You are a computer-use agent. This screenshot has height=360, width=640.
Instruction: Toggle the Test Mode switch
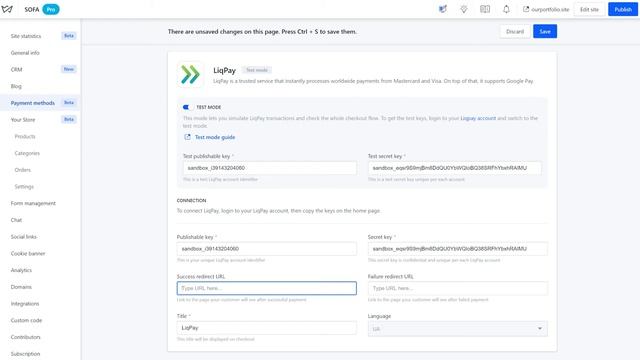(x=187, y=107)
